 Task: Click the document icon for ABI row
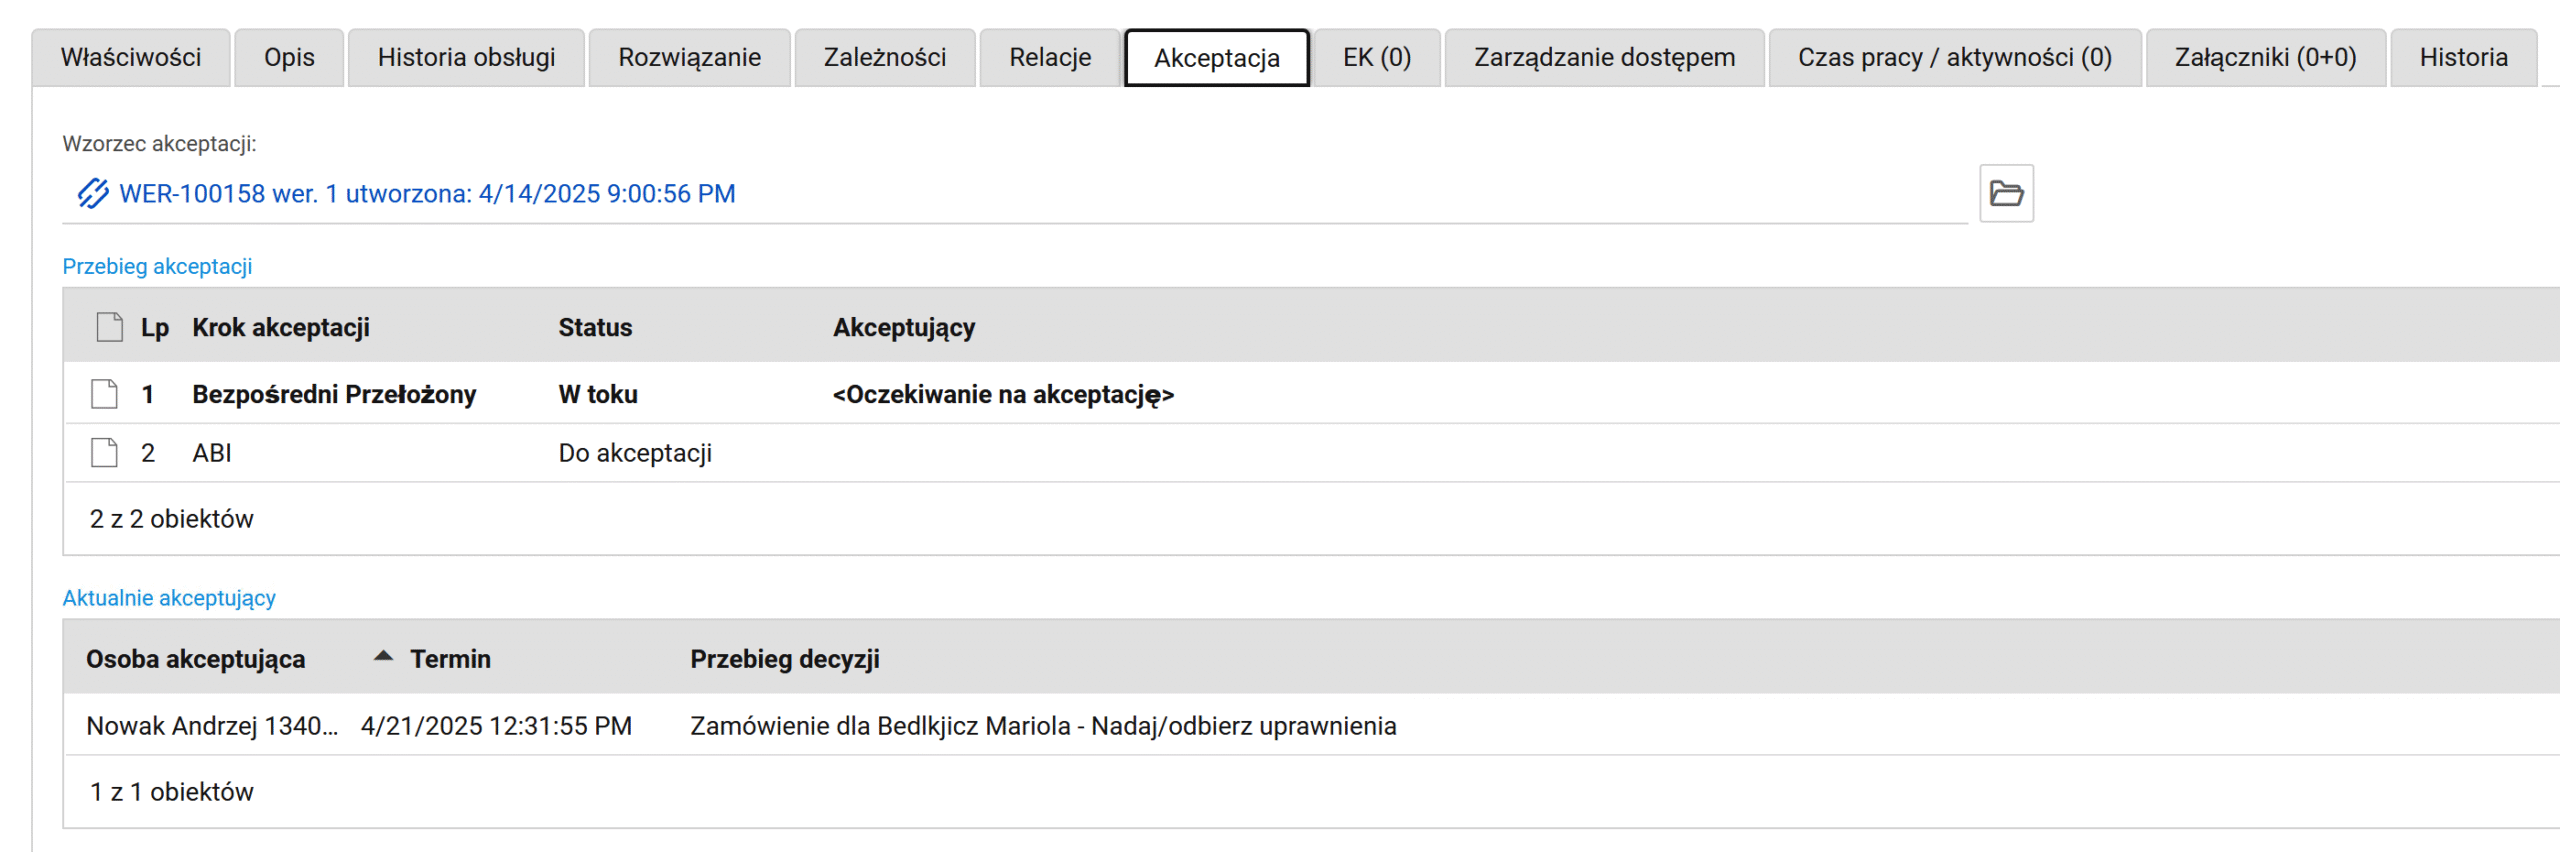[x=104, y=453]
